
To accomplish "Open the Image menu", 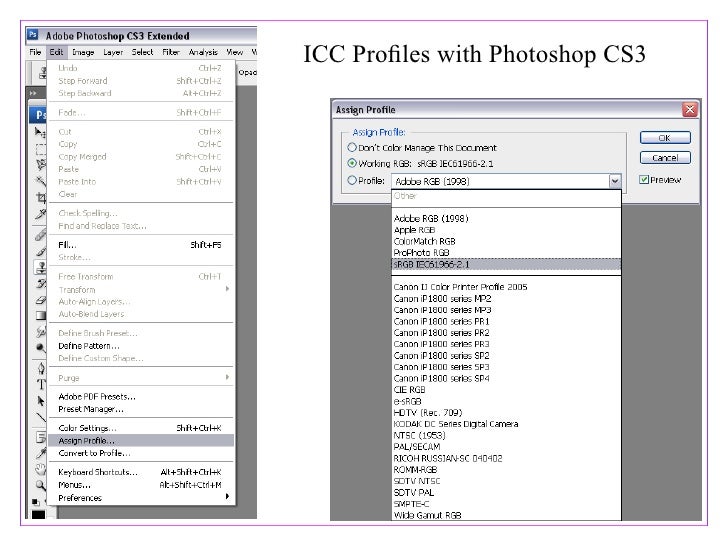I will [83, 52].
